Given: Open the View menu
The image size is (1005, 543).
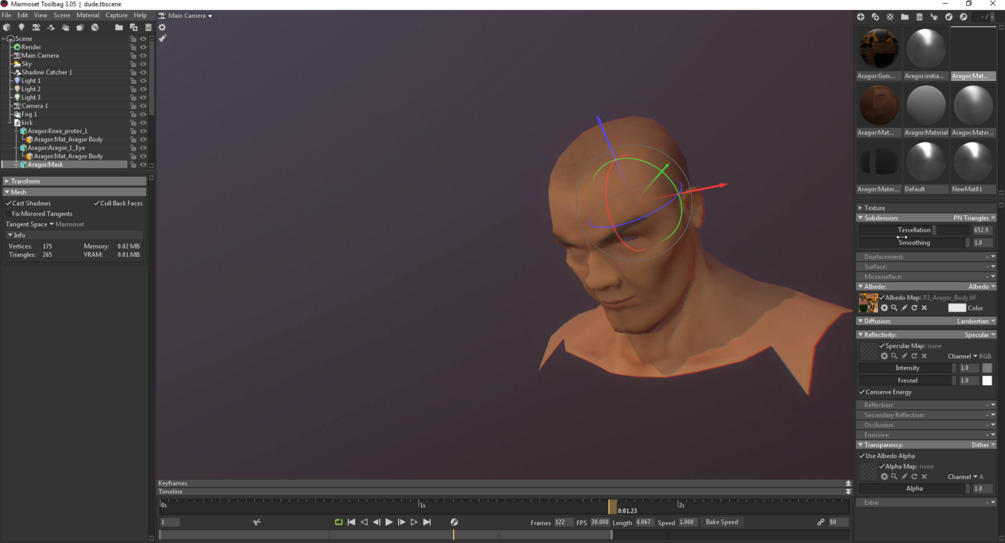Looking at the screenshot, I should pos(40,15).
